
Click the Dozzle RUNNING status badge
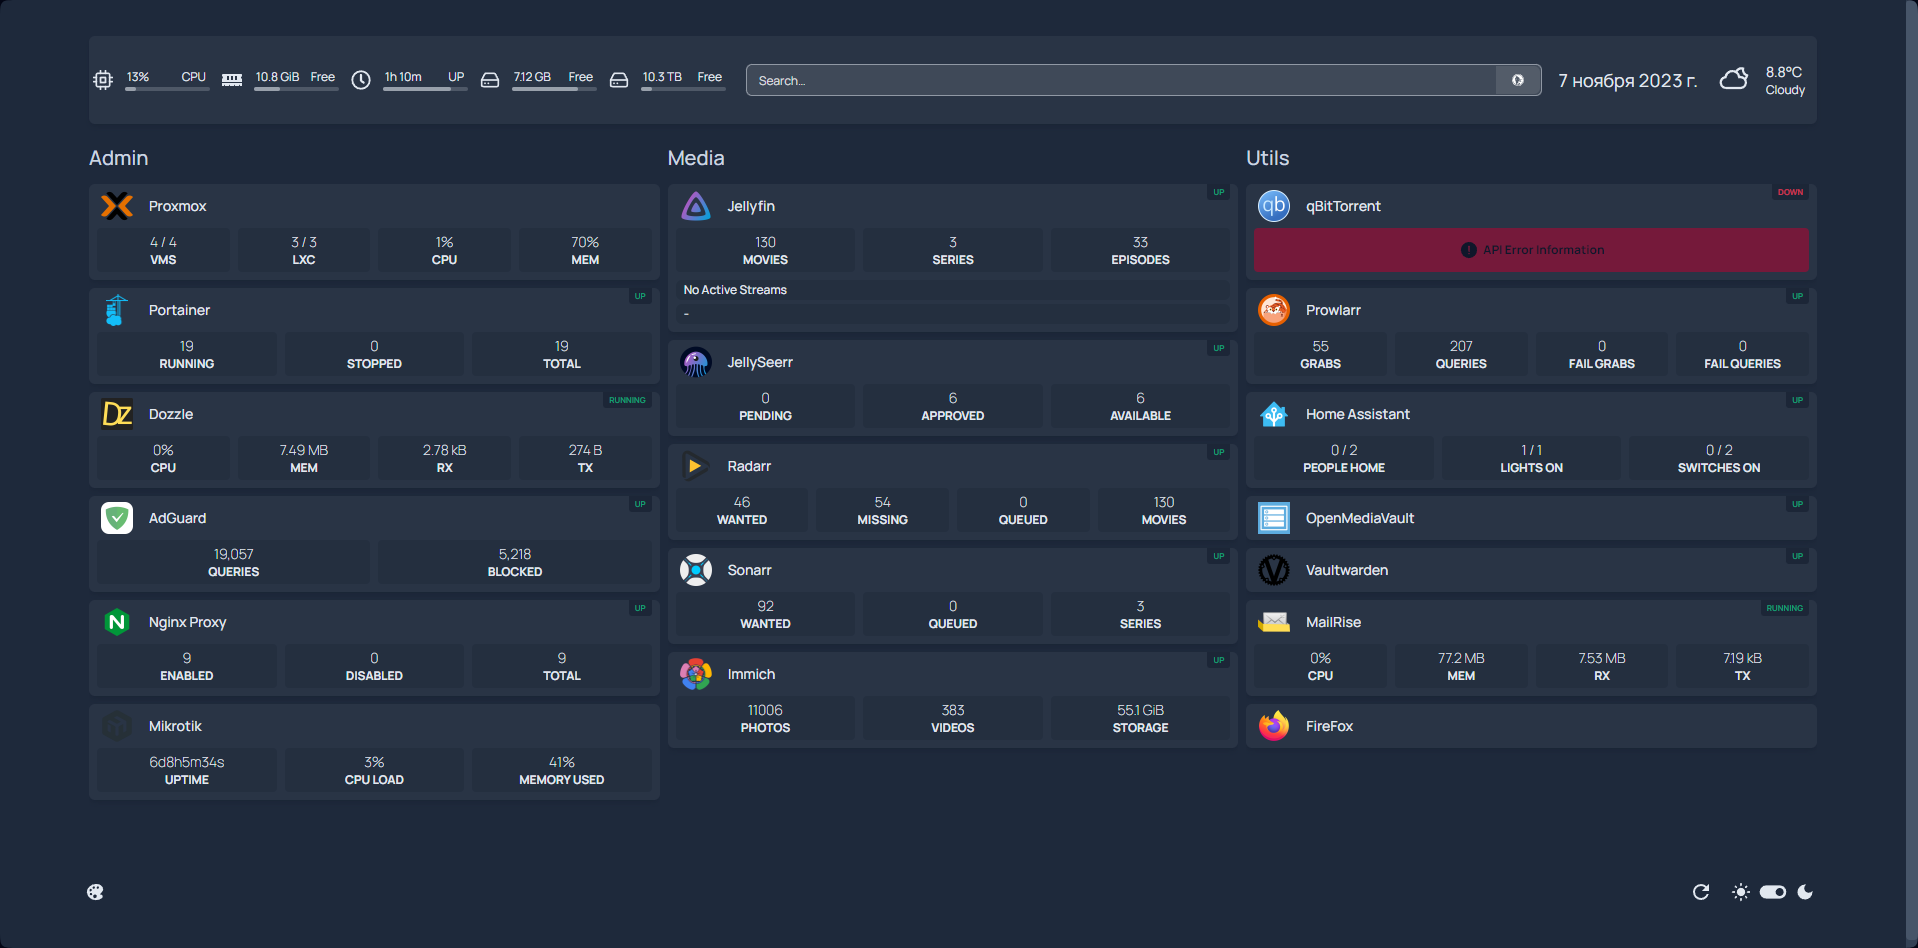(627, 400)
